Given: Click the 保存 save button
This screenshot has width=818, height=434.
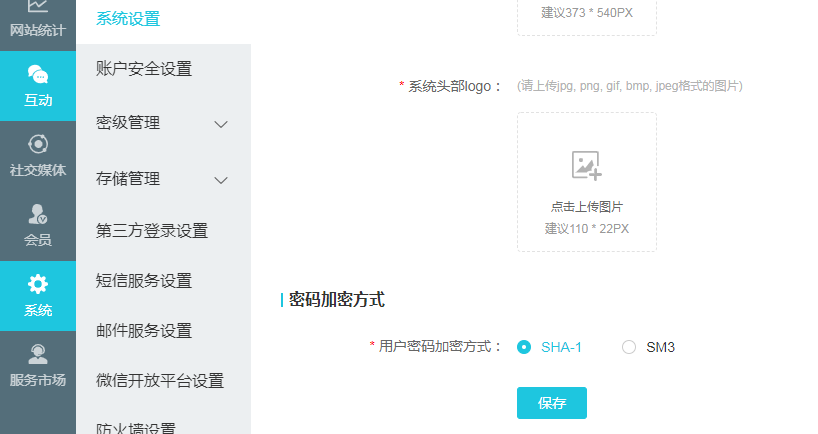Looking at the screenshot, I should (x=552, y=403).
